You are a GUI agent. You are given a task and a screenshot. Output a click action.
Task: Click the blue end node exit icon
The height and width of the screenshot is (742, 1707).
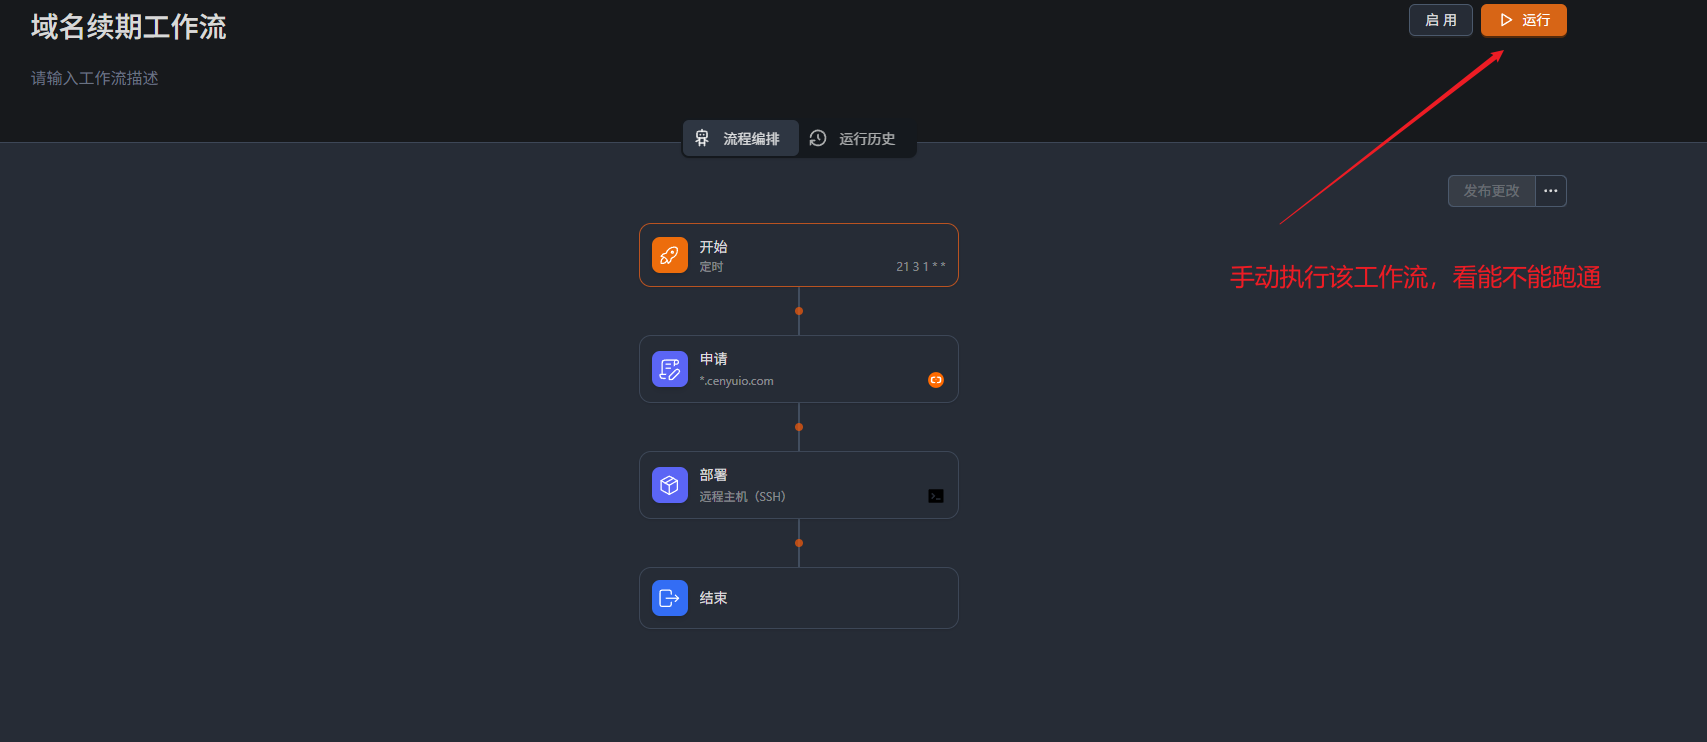point(670,598)
